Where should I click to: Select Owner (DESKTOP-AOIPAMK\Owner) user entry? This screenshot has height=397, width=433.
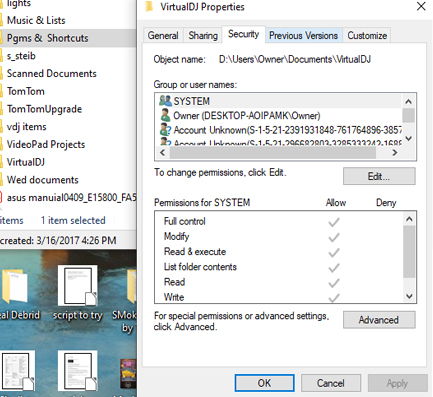278,116
